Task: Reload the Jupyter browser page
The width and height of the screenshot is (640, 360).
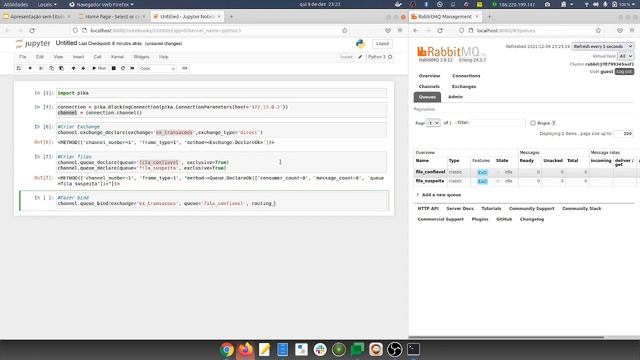Action: [32, 31]
